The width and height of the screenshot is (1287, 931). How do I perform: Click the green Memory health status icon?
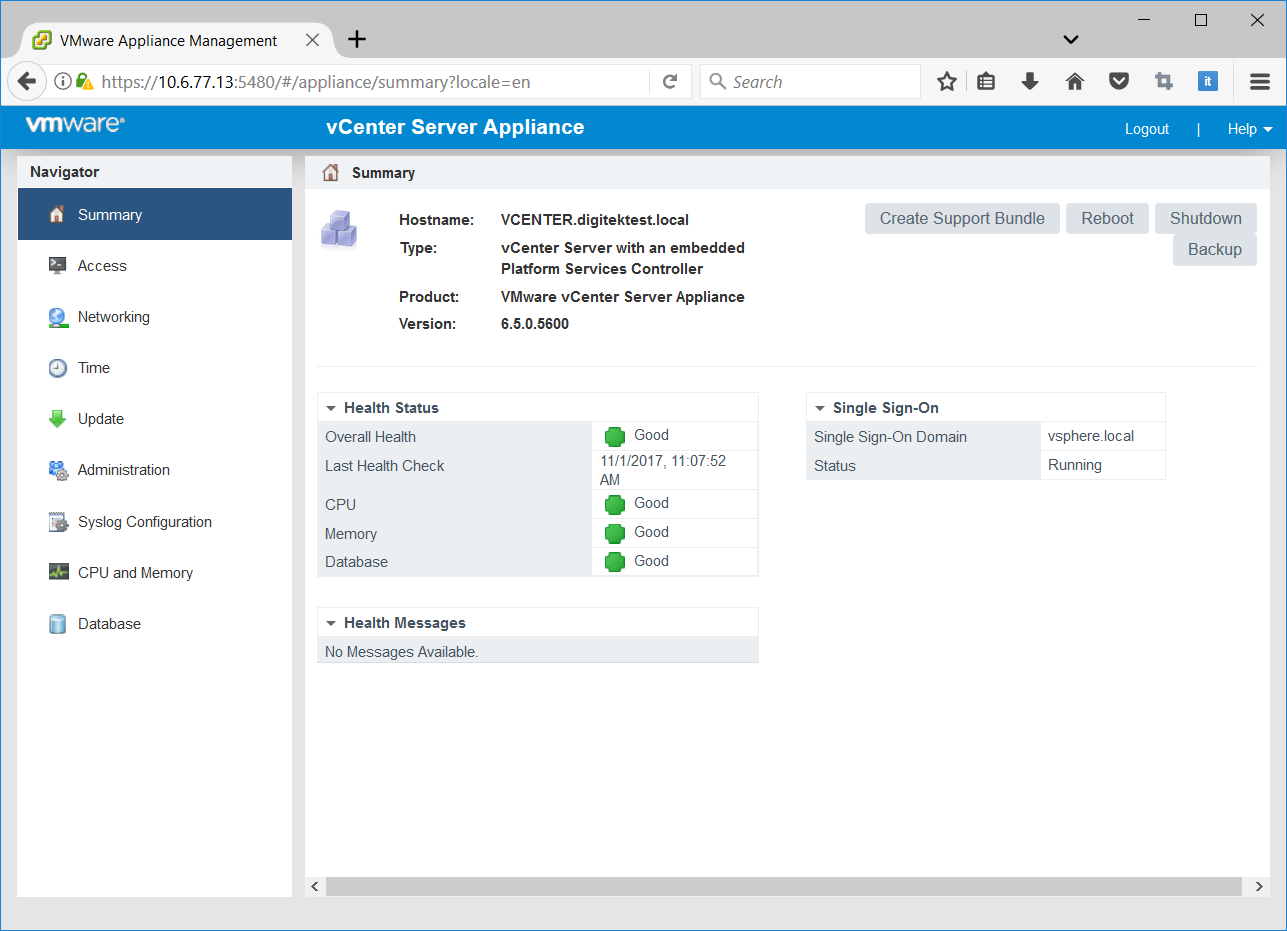[x=615, y=533]
